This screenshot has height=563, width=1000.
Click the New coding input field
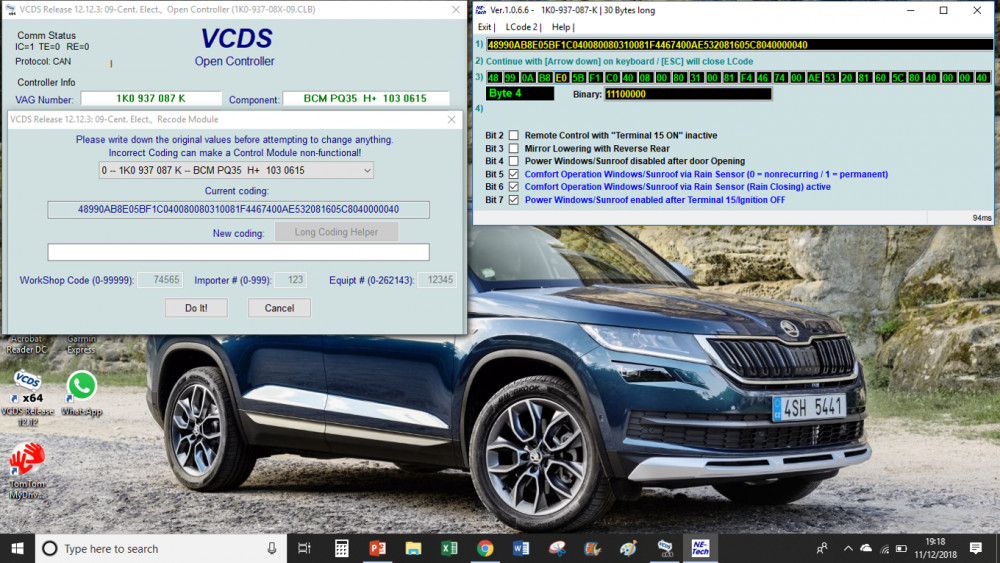click(x=239, y=252)
